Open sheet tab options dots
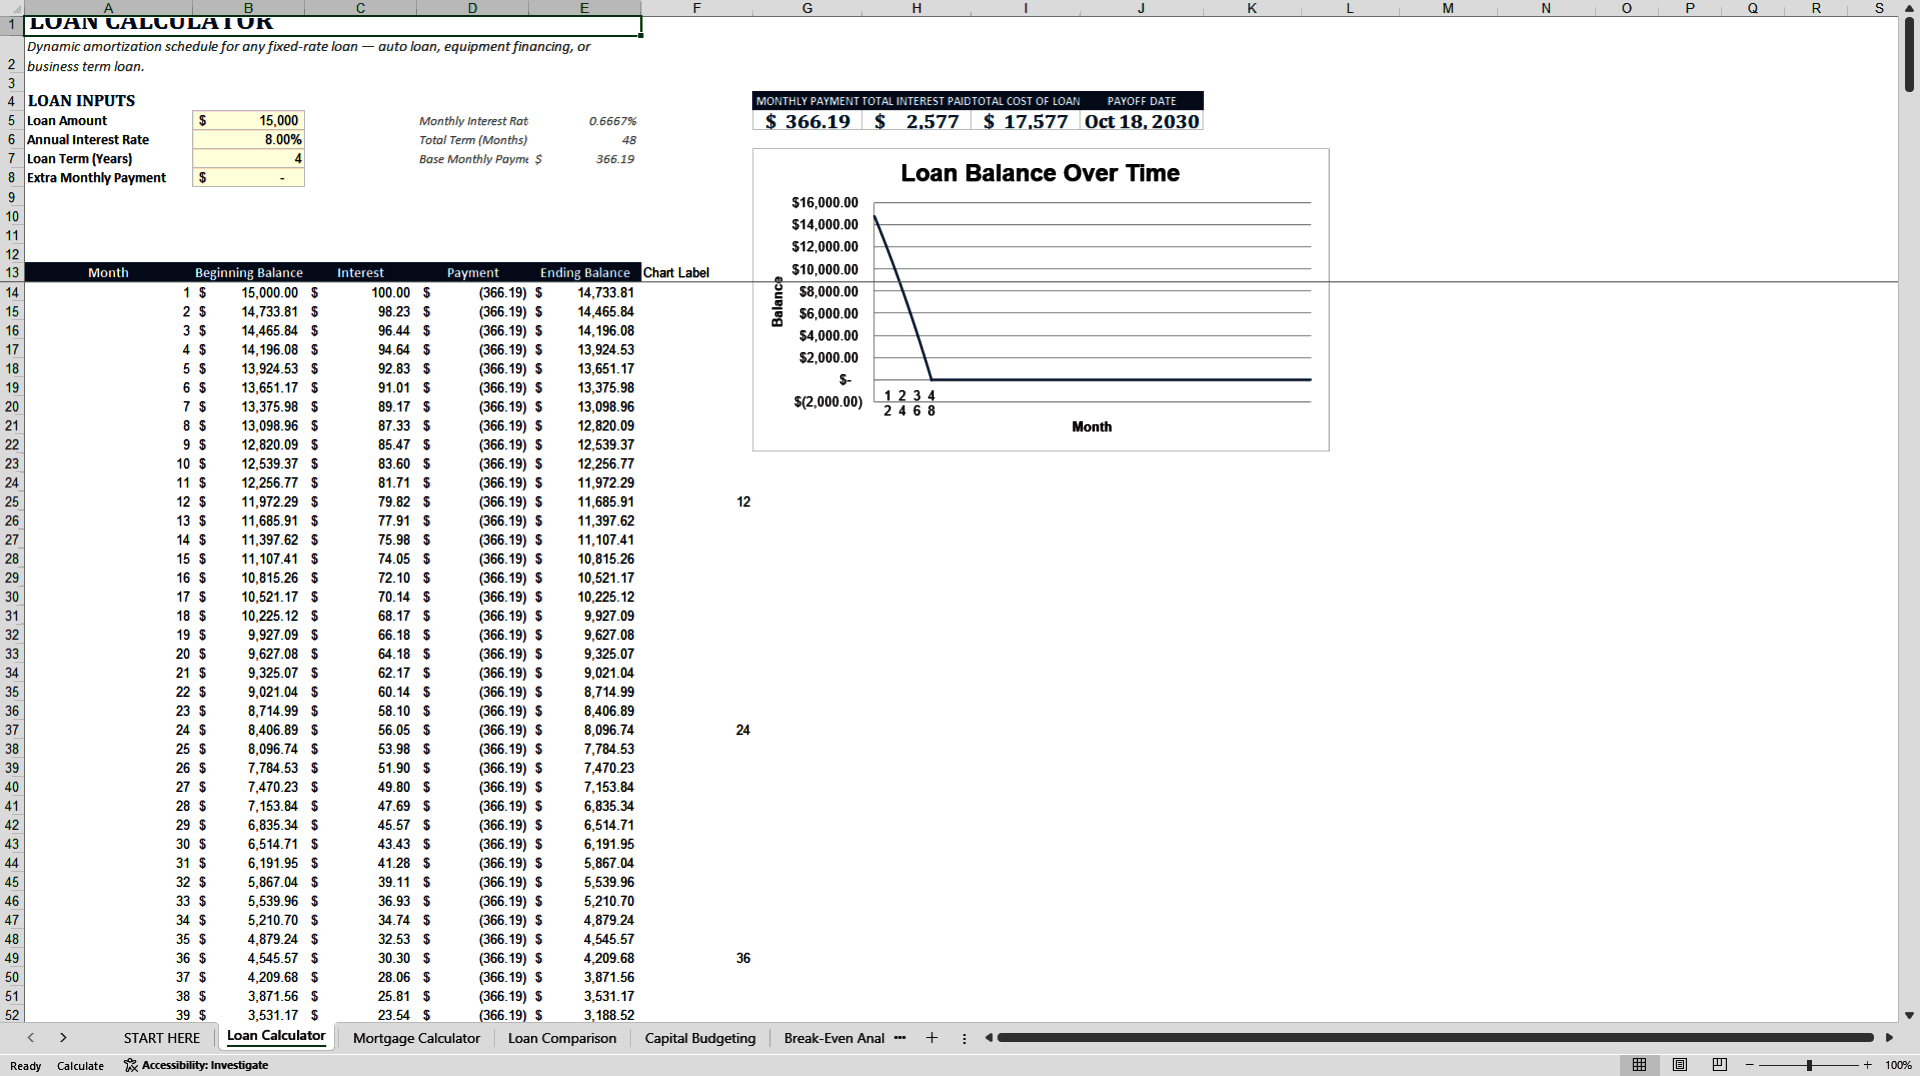1920x1076 pixels. pos(964,1038)
